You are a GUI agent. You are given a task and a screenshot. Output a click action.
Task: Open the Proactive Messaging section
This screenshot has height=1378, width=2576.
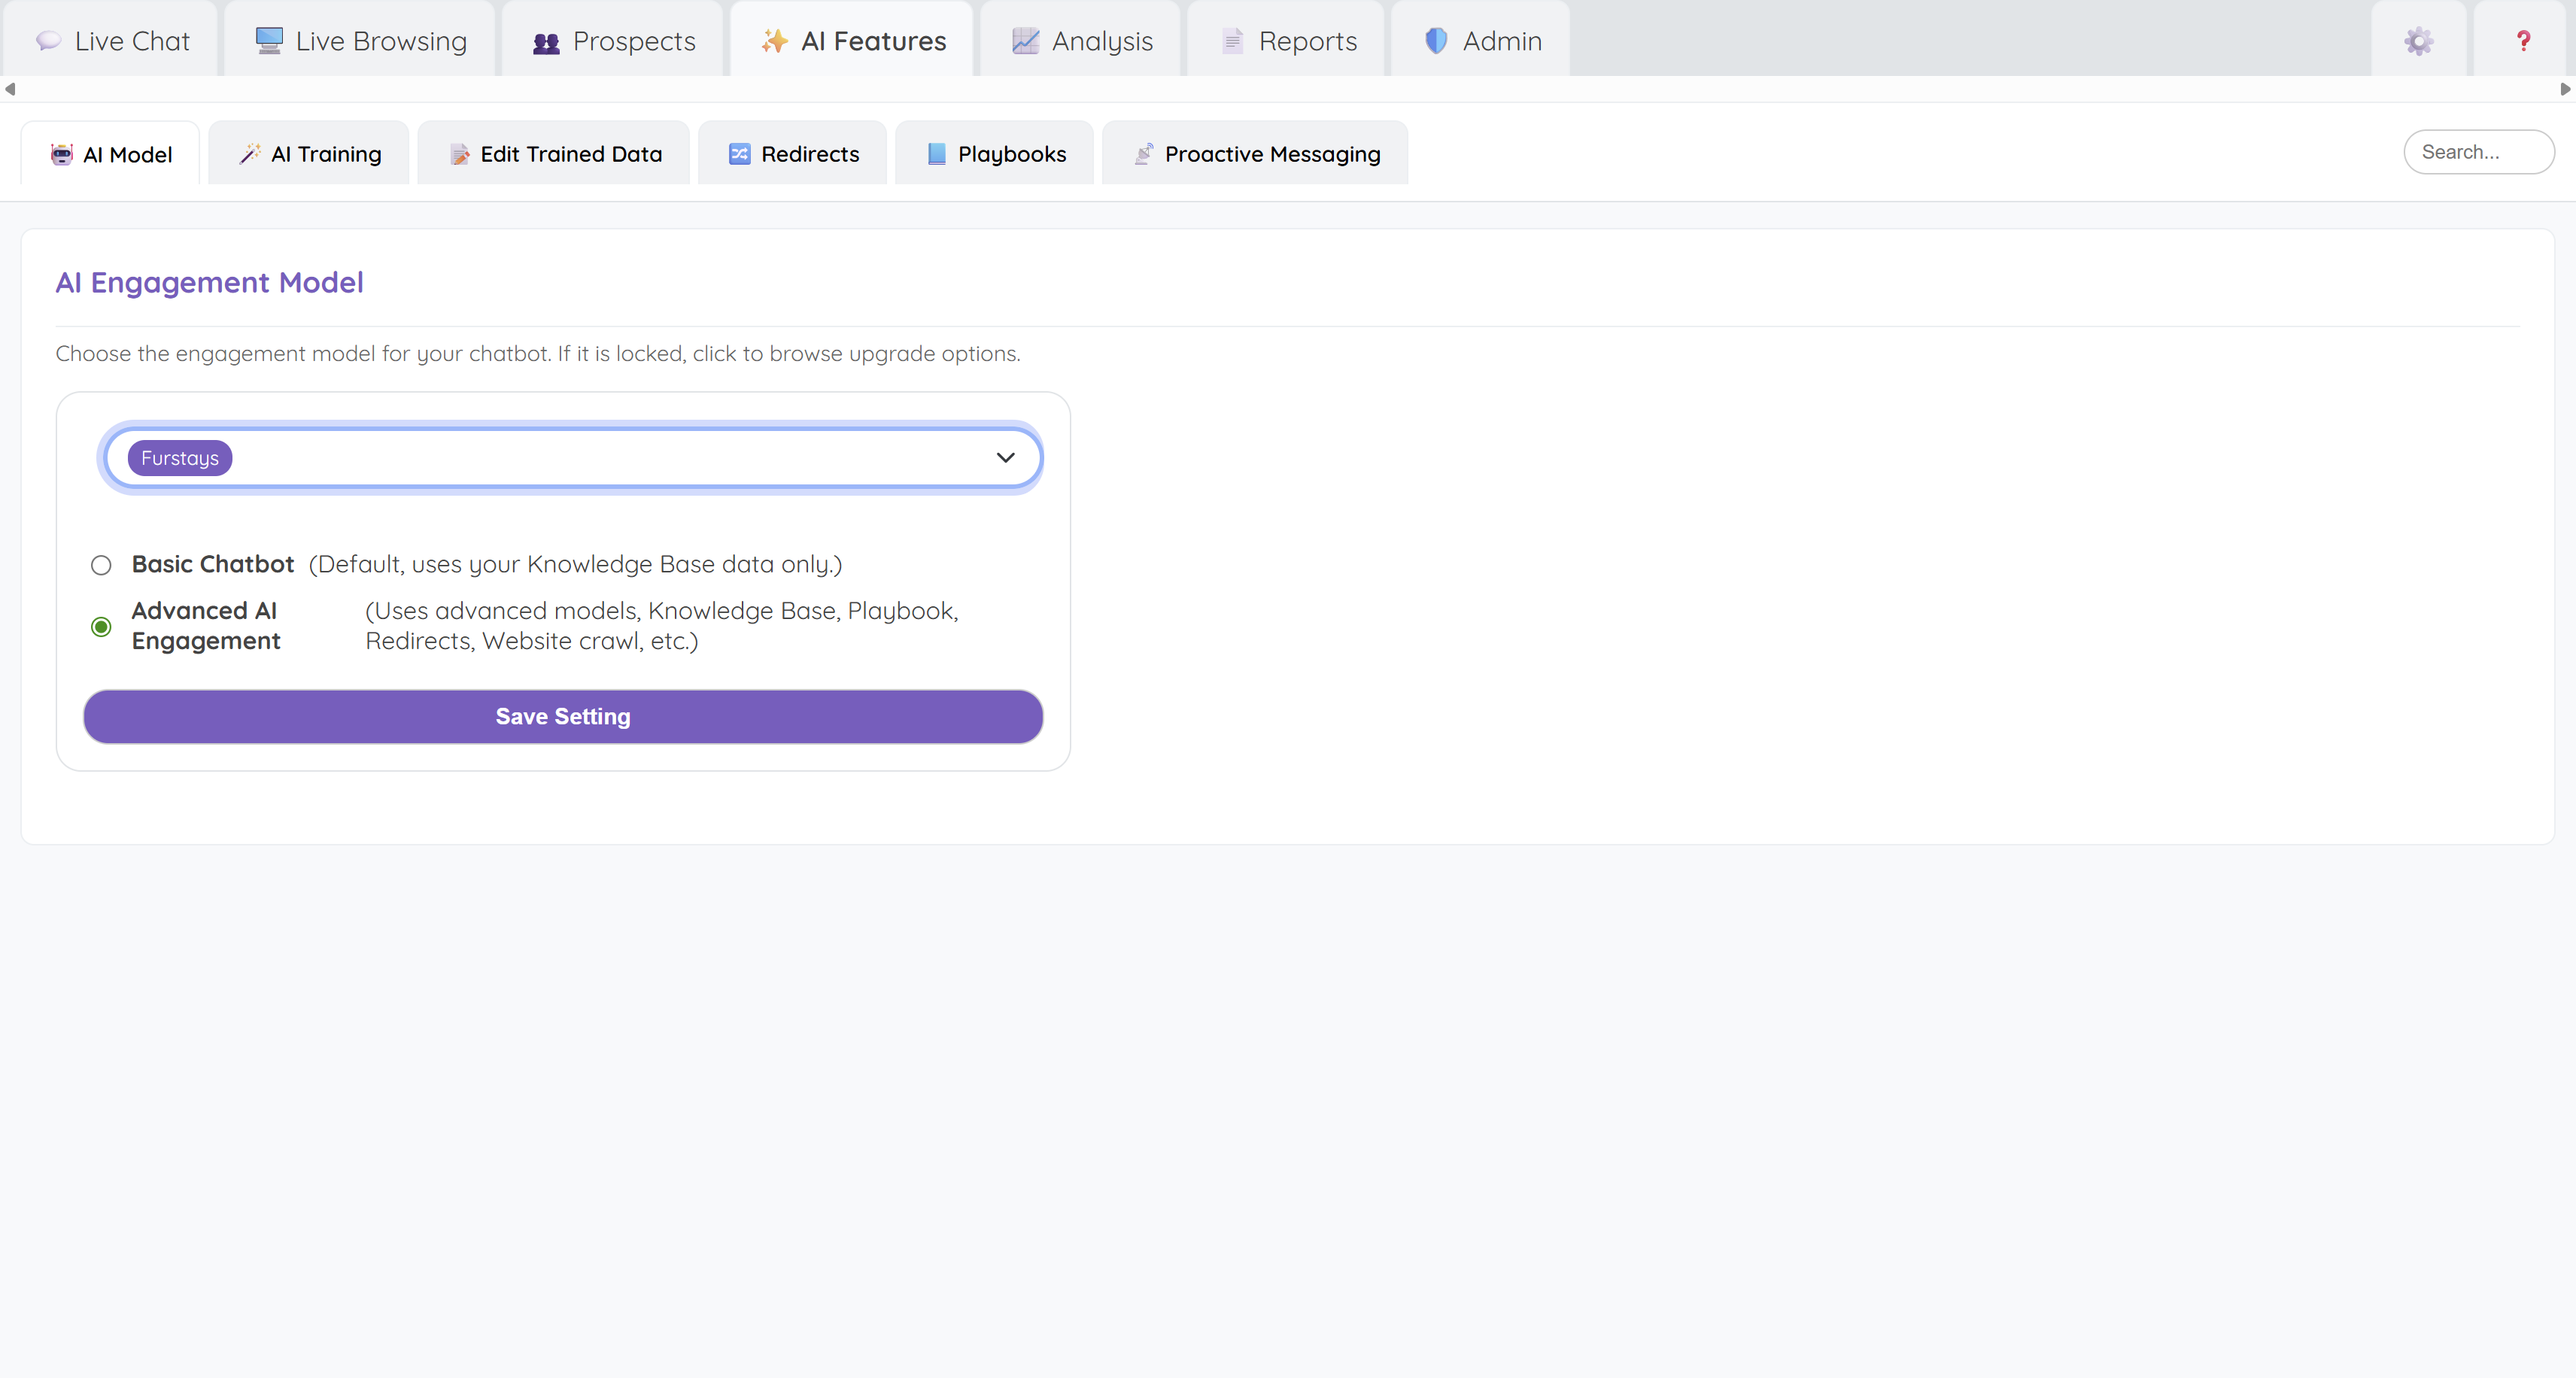coord(1255,154)
